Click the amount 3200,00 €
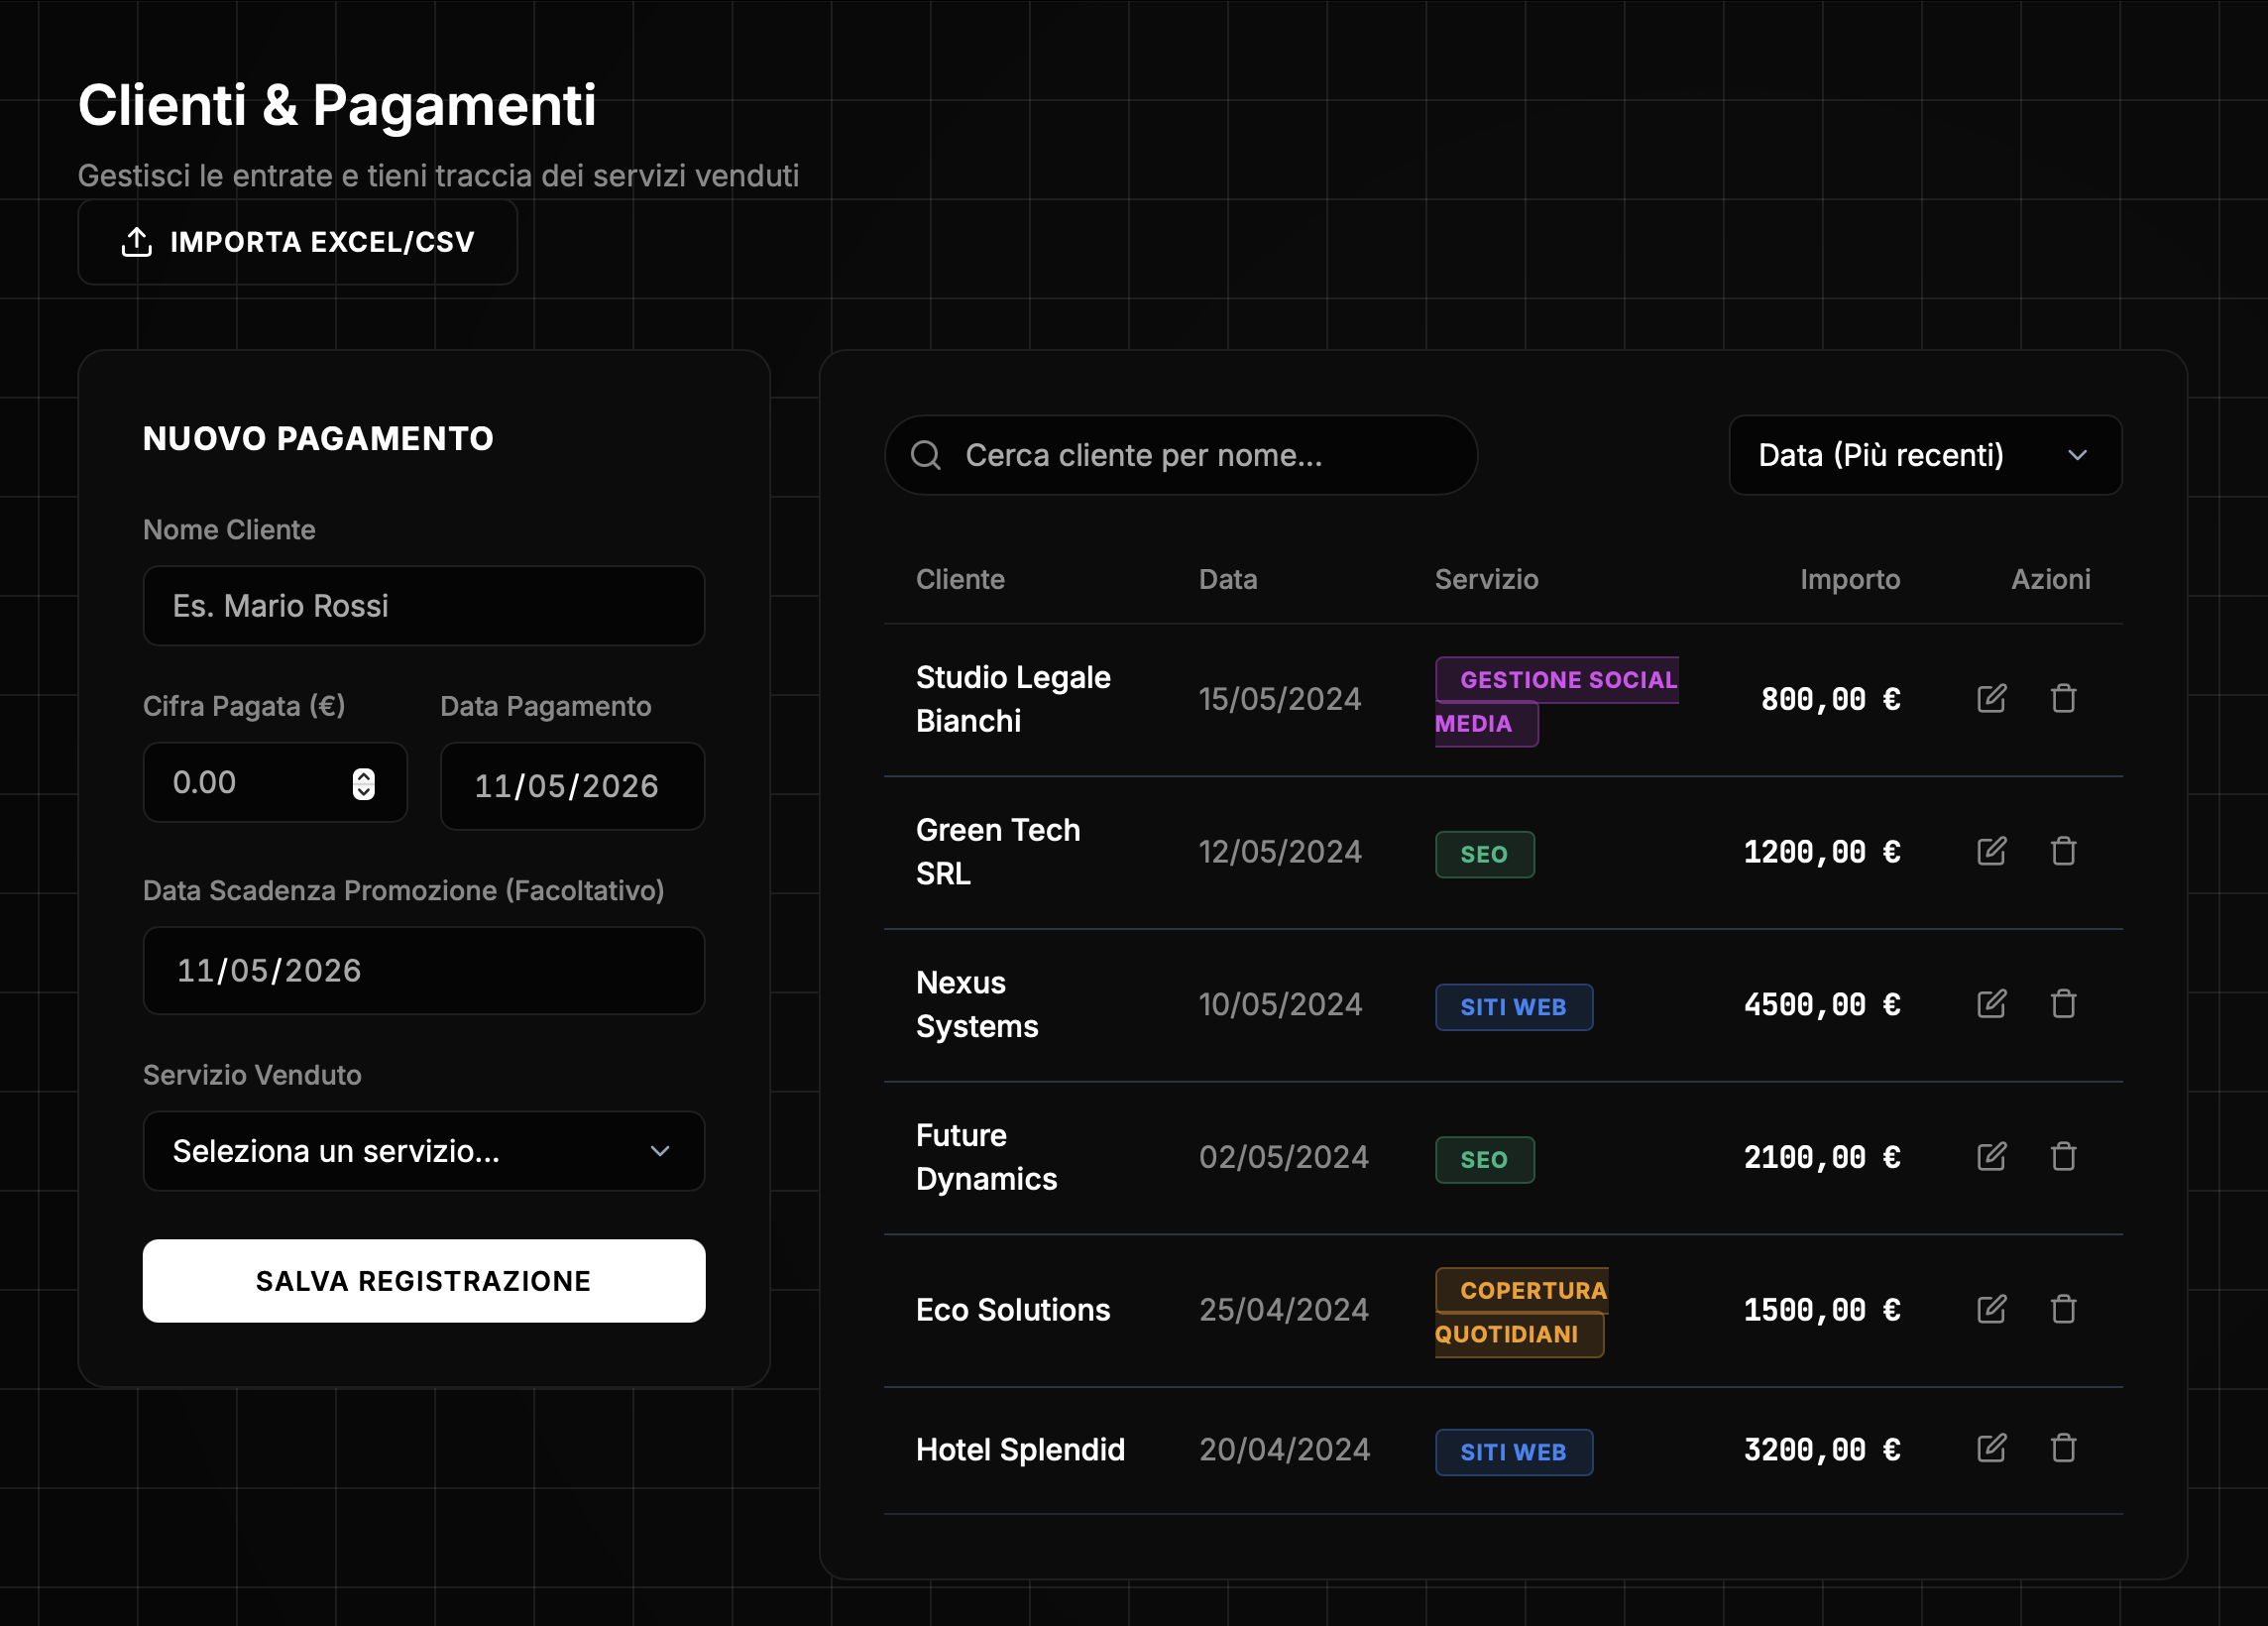Screen dimensions: 2268x1626 pyautogui.click(x=1822, y=1449)
